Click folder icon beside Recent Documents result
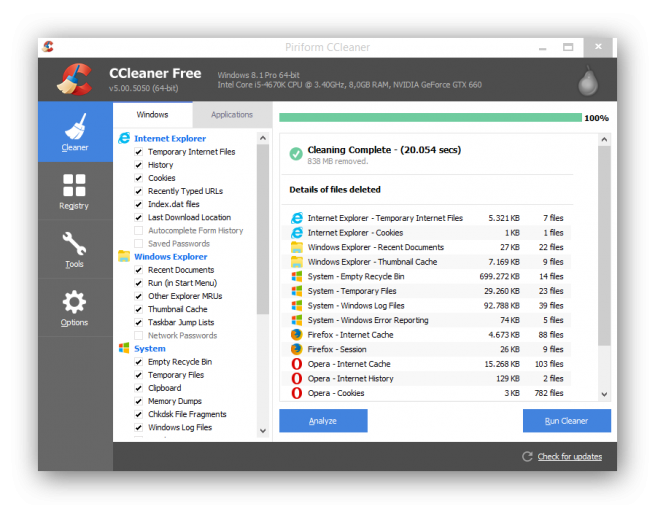The width and height of the screenshot is (655, 509). click(x=297, y=247)
